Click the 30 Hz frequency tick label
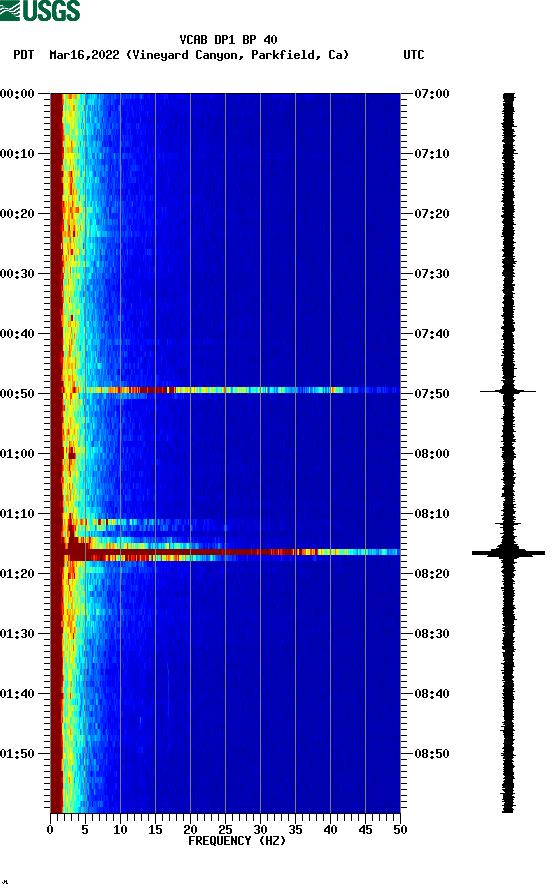Screen dimensions: 552x893 click(x=260, y=830)
